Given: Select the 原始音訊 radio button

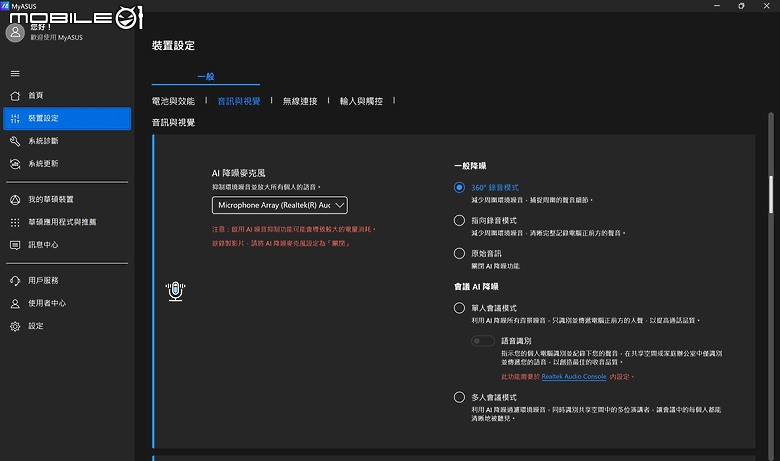Looking at the screenshot, I should [x=459, y=254].
